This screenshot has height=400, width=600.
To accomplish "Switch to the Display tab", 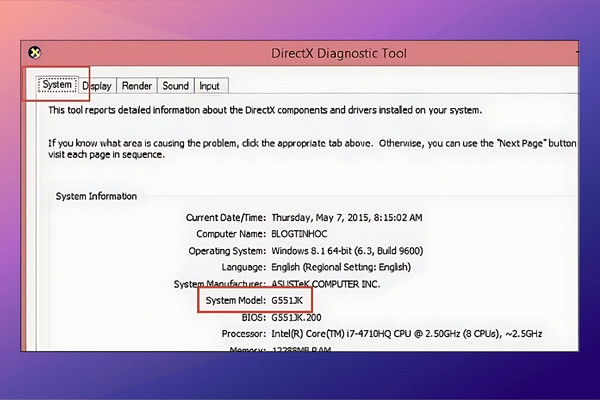I will click(x=97, y=86).
